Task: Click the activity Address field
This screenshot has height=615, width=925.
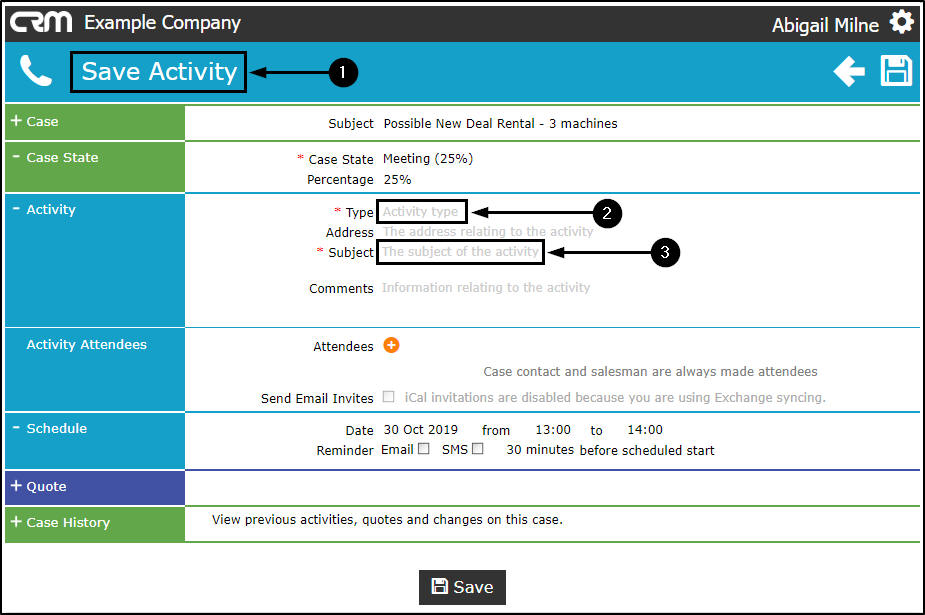Action: 487,232
